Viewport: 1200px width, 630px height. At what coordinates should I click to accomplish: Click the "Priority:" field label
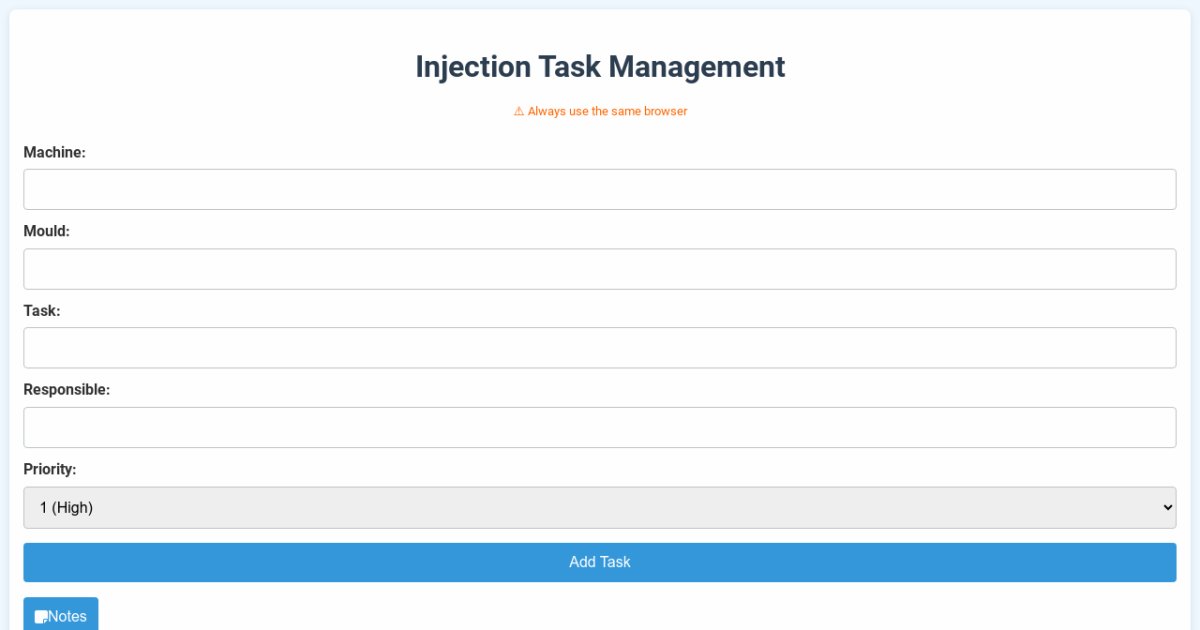coord(50,469)
